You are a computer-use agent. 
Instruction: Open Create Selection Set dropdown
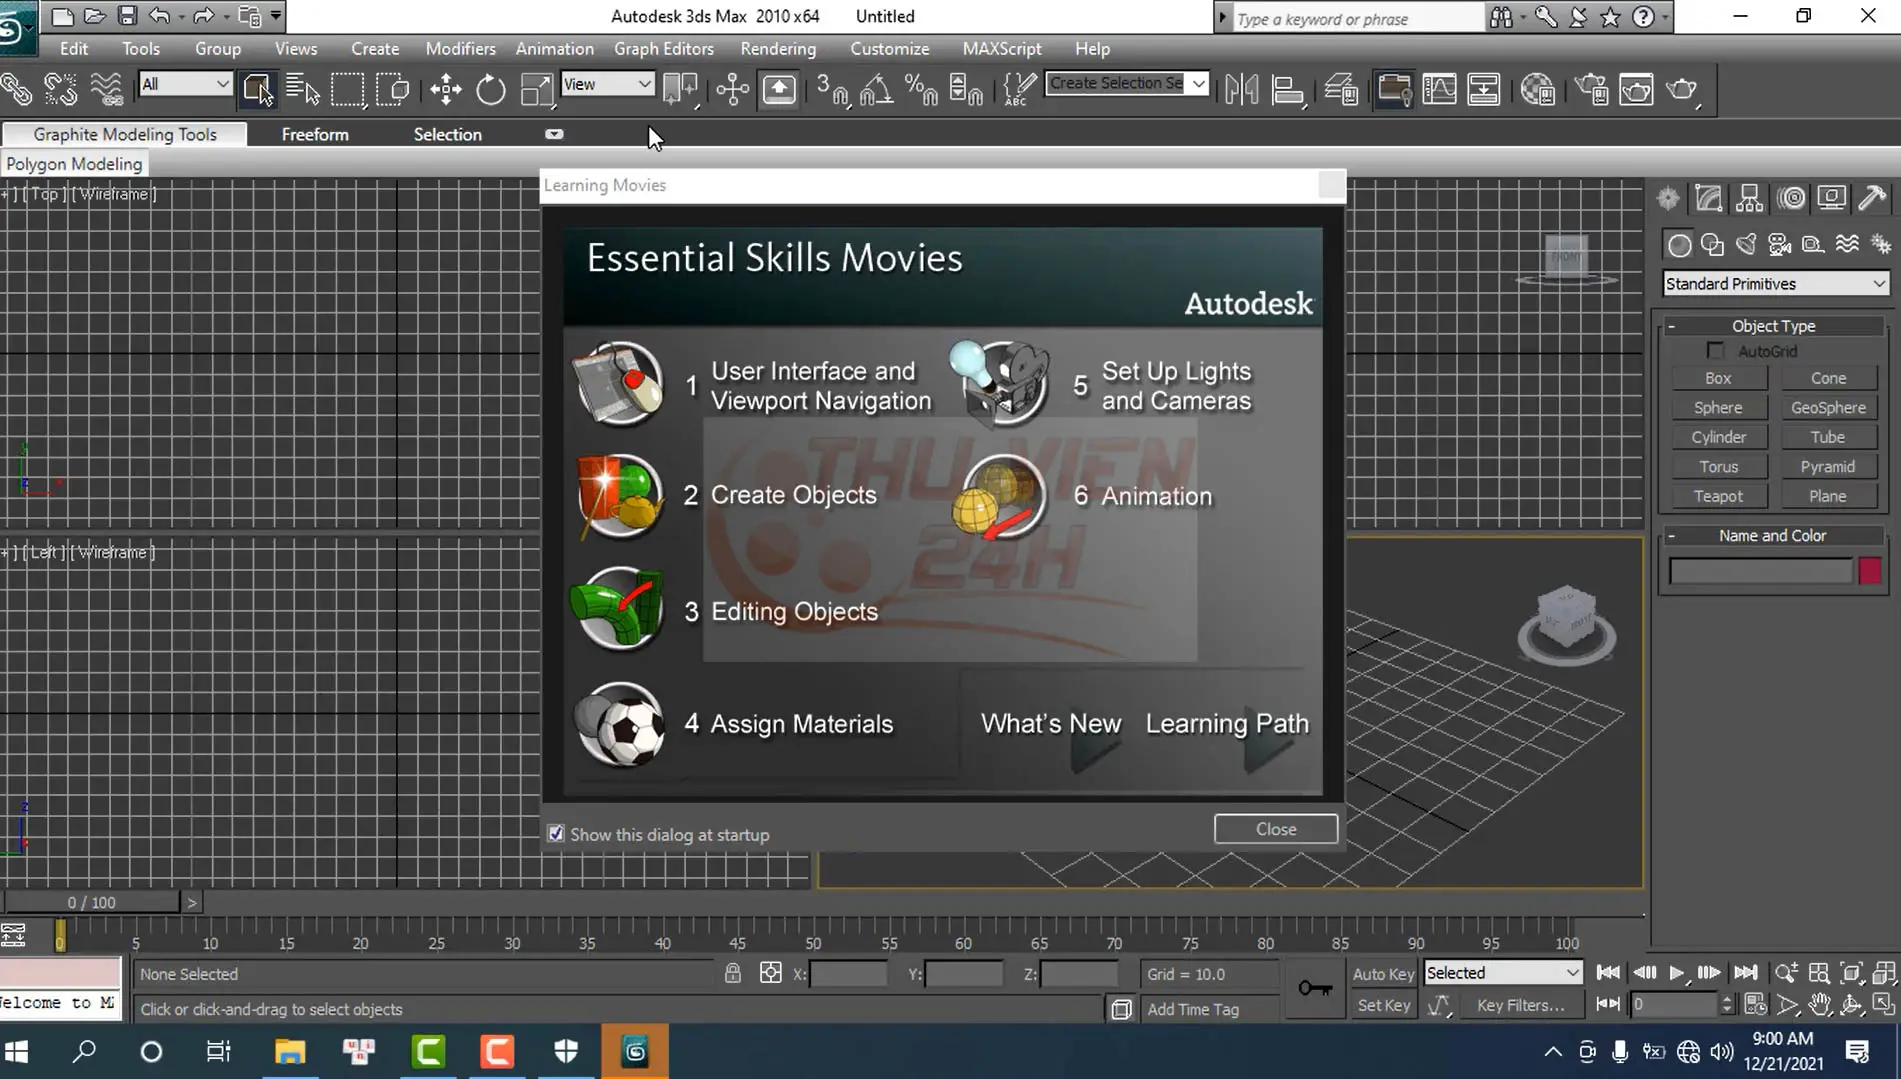(1127, 83)
